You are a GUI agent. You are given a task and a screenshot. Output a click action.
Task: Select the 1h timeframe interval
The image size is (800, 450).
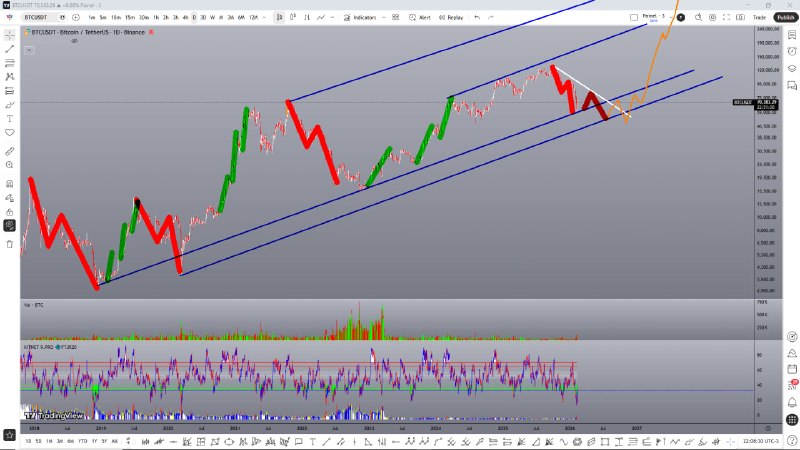tap(155, 17)
